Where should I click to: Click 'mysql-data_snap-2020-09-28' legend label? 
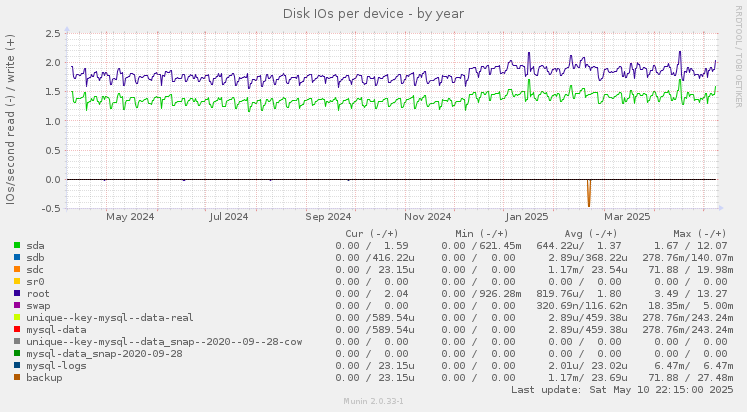pos(104,353)
